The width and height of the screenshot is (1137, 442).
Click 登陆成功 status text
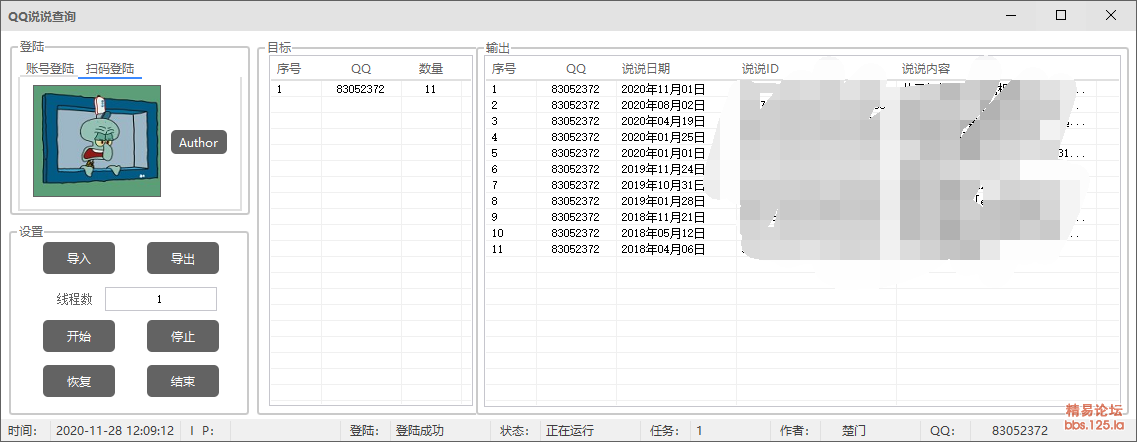click(x=420, y=430)
